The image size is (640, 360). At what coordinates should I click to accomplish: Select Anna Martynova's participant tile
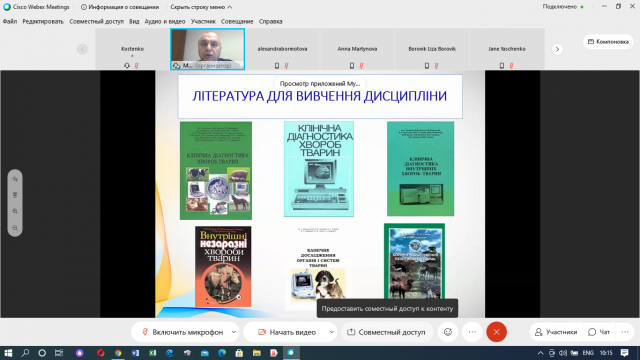click(357, 49)
